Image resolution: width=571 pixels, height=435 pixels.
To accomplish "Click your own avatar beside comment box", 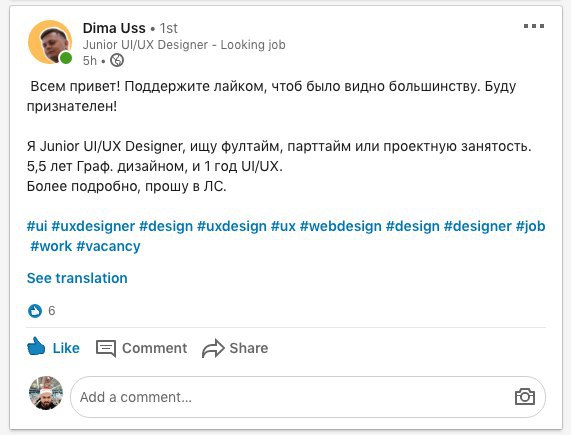I will (46, 393).
